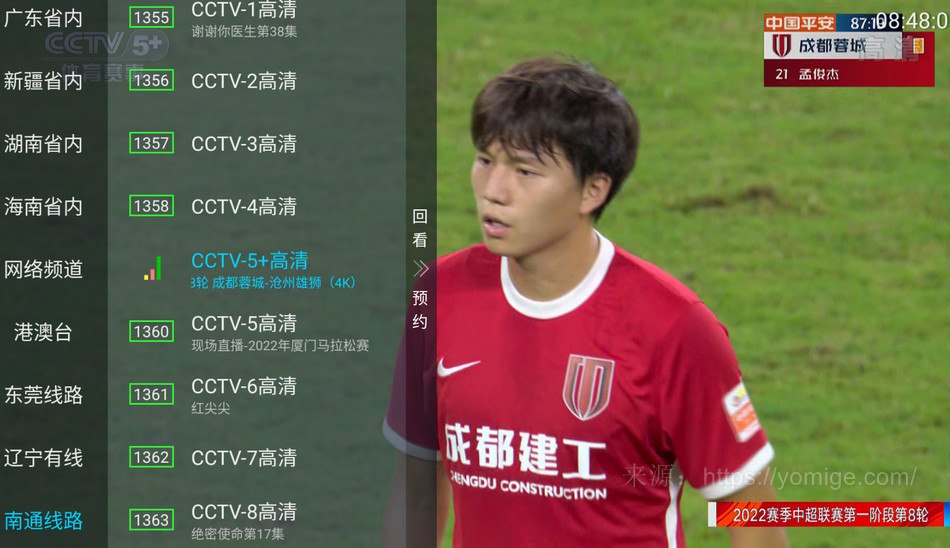Open the 预约 reservation panel
This screenshot has height=548, width=950.
coord(420,310)
